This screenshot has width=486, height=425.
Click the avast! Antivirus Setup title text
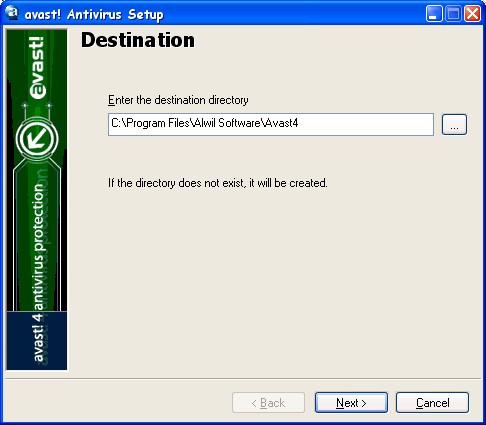tap(94, 15)
